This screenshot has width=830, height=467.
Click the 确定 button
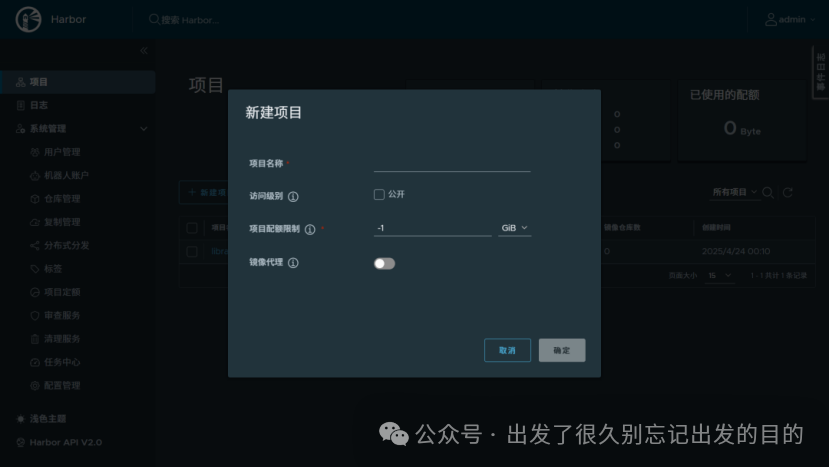[562, 350]
